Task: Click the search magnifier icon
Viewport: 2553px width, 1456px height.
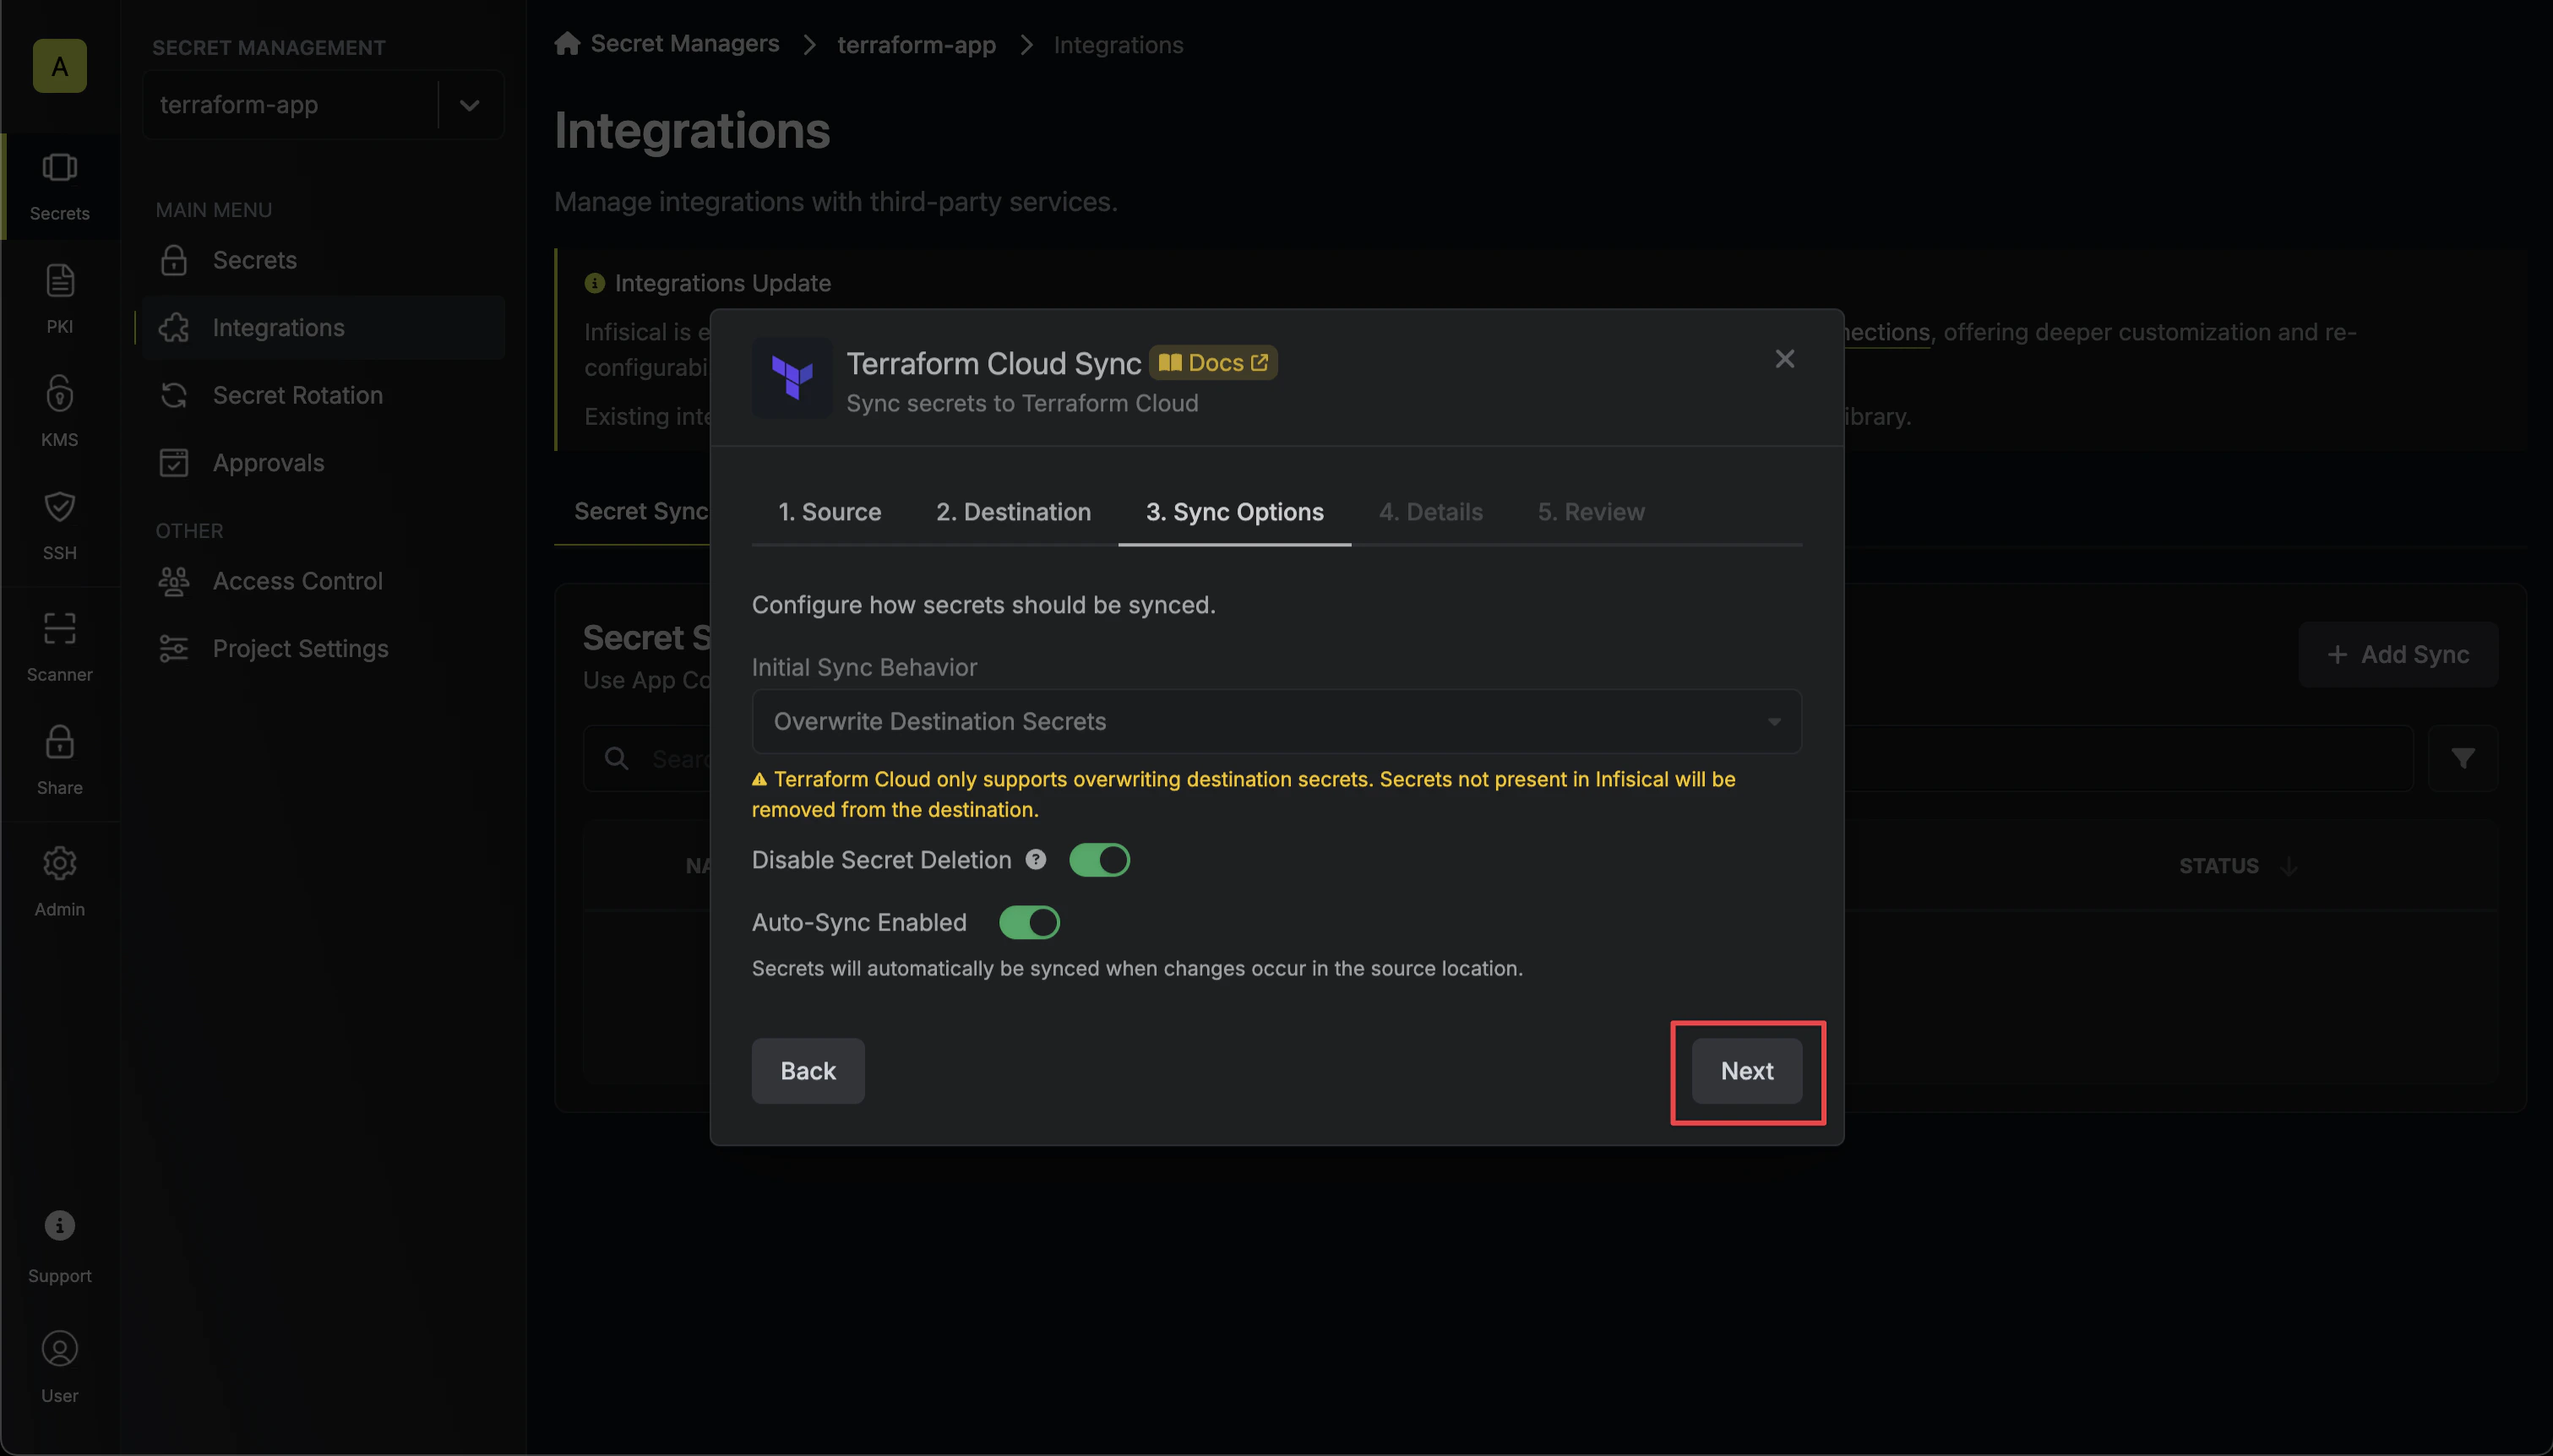Action: (617, 758)
